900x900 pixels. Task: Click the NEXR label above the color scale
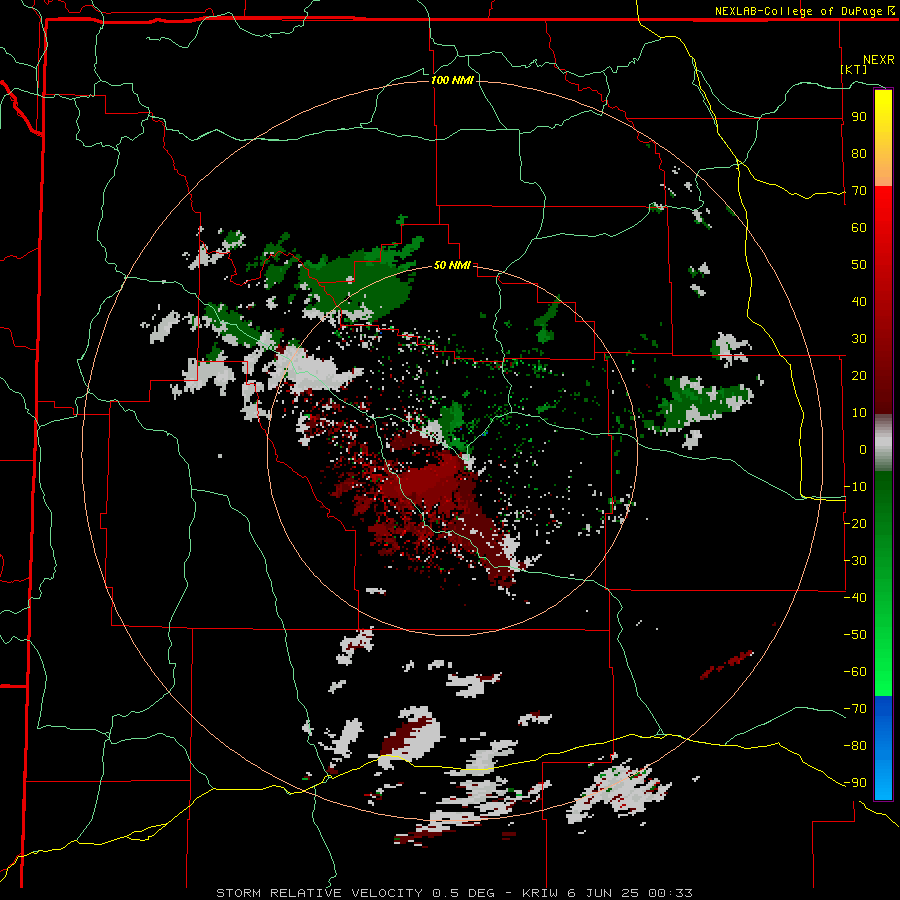pyautogui.click(x=878, y=60)
